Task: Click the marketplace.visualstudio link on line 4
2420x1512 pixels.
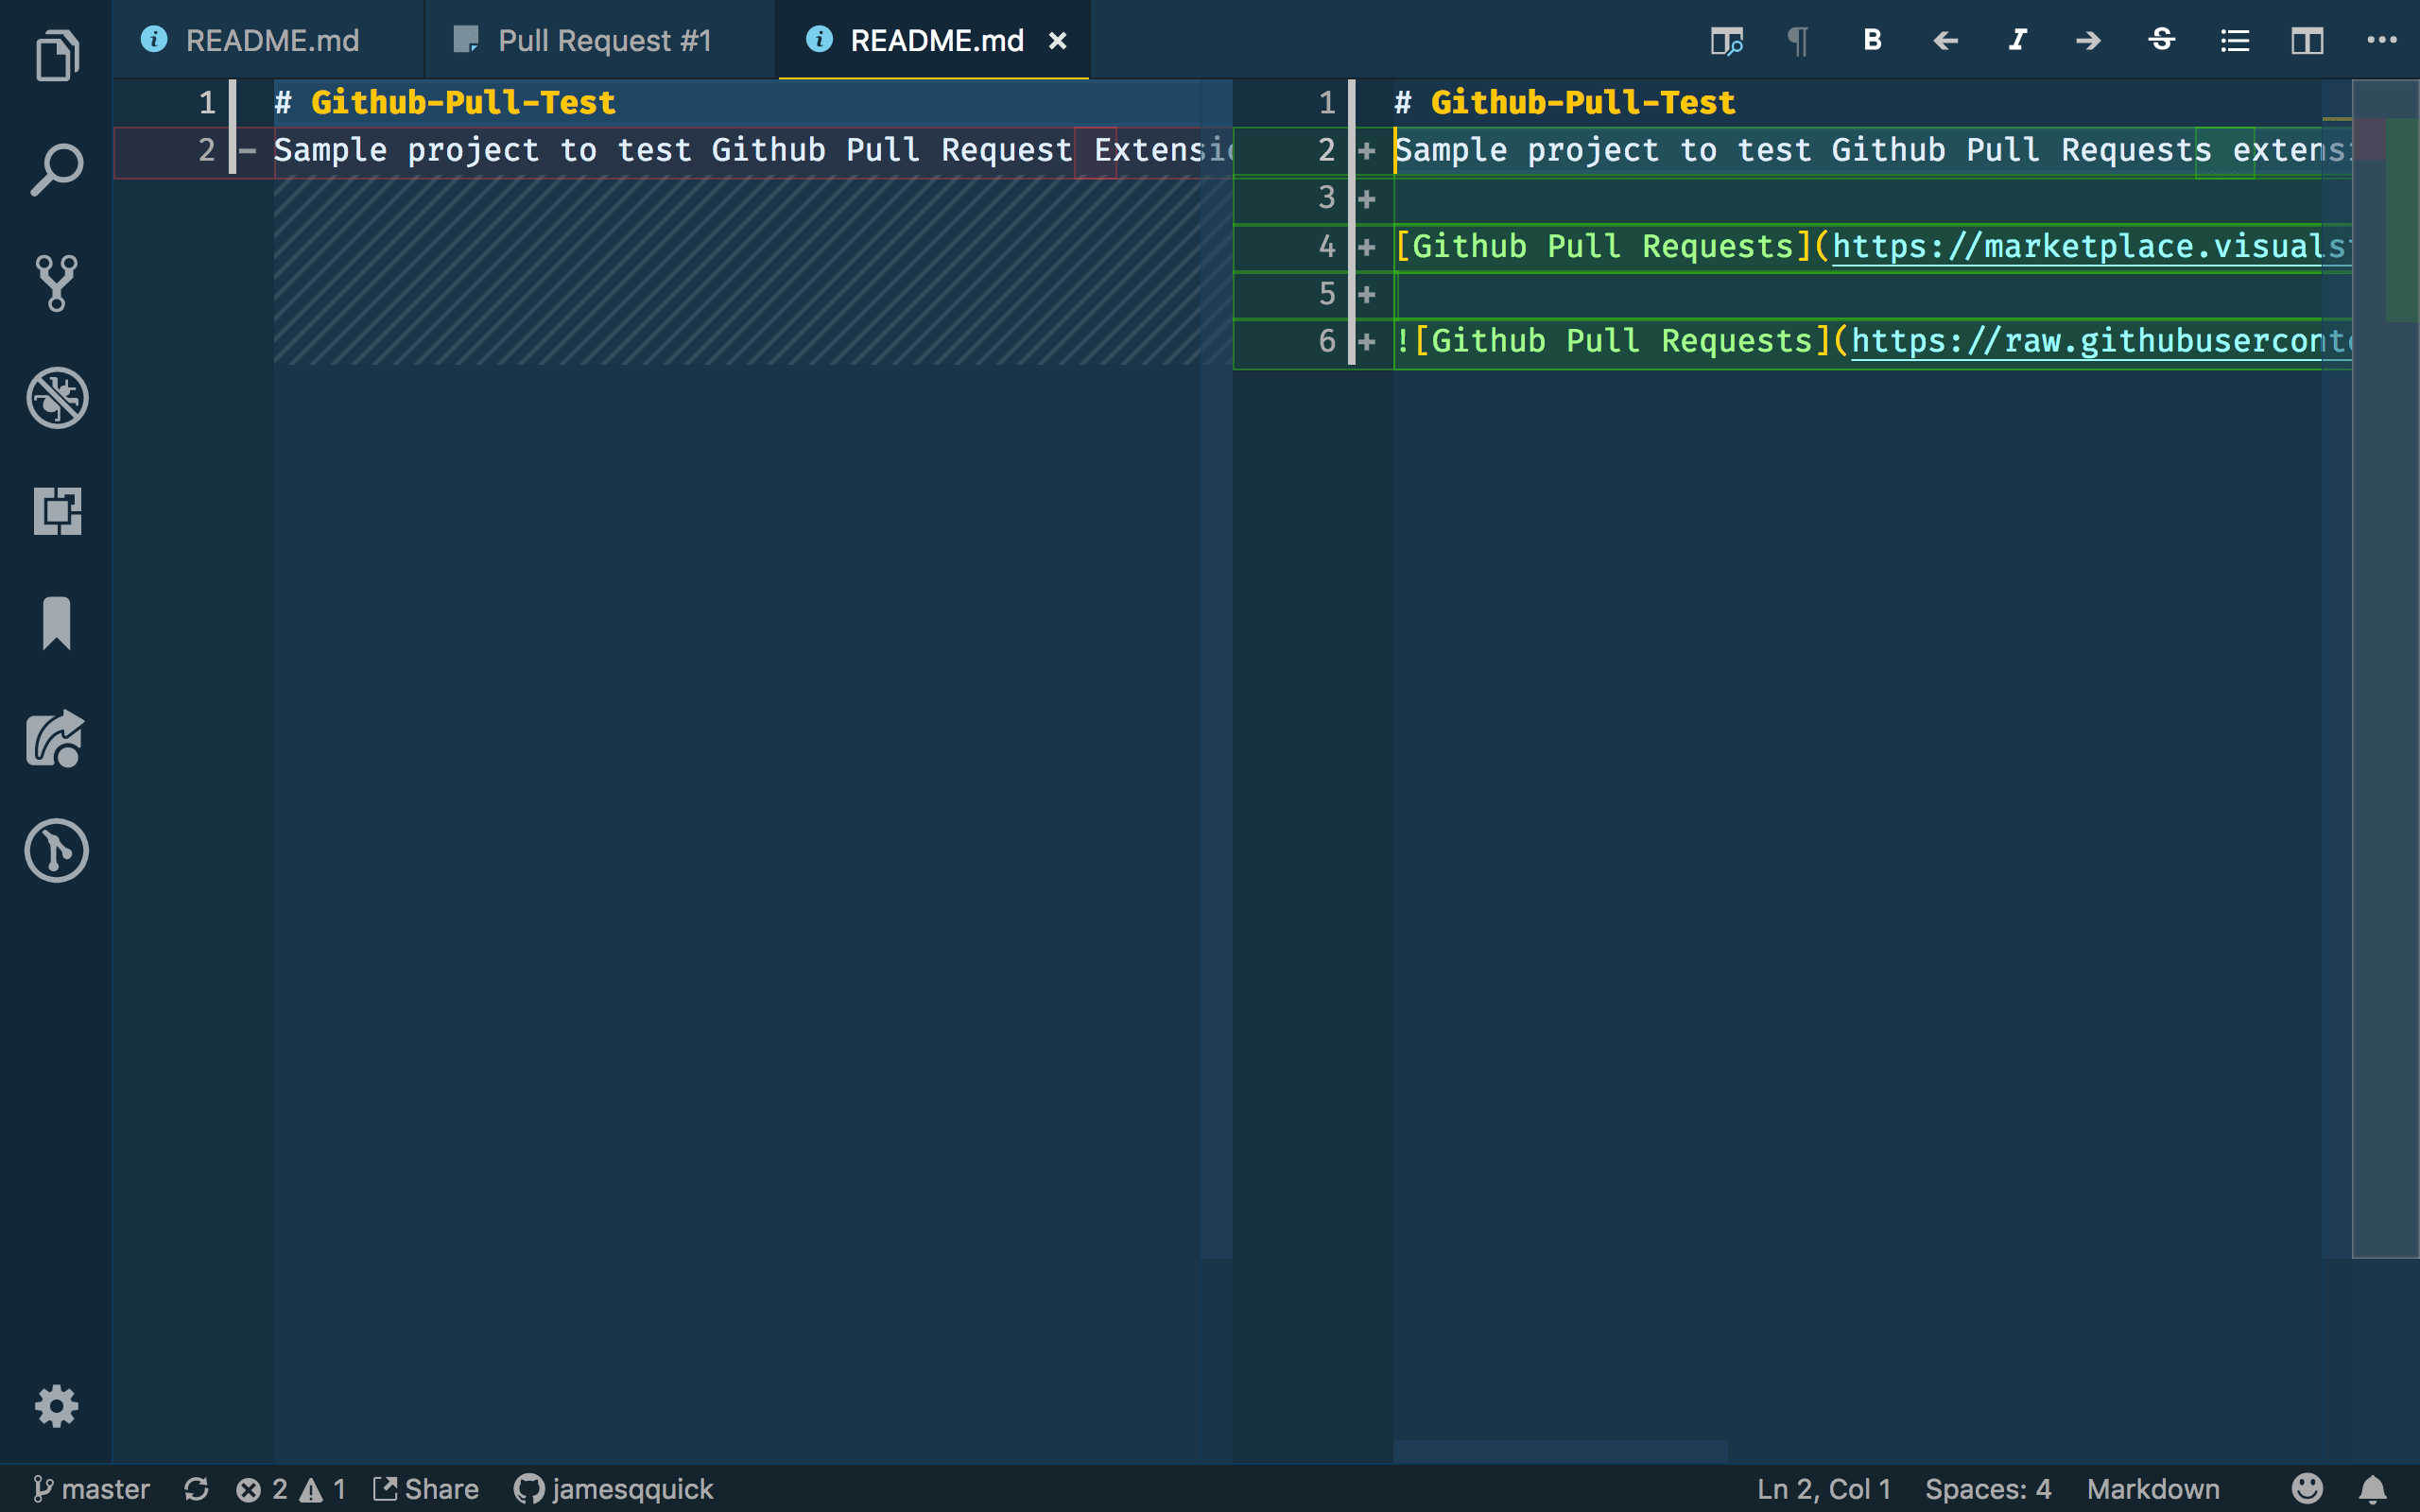Action: [x=2090, y=246]
